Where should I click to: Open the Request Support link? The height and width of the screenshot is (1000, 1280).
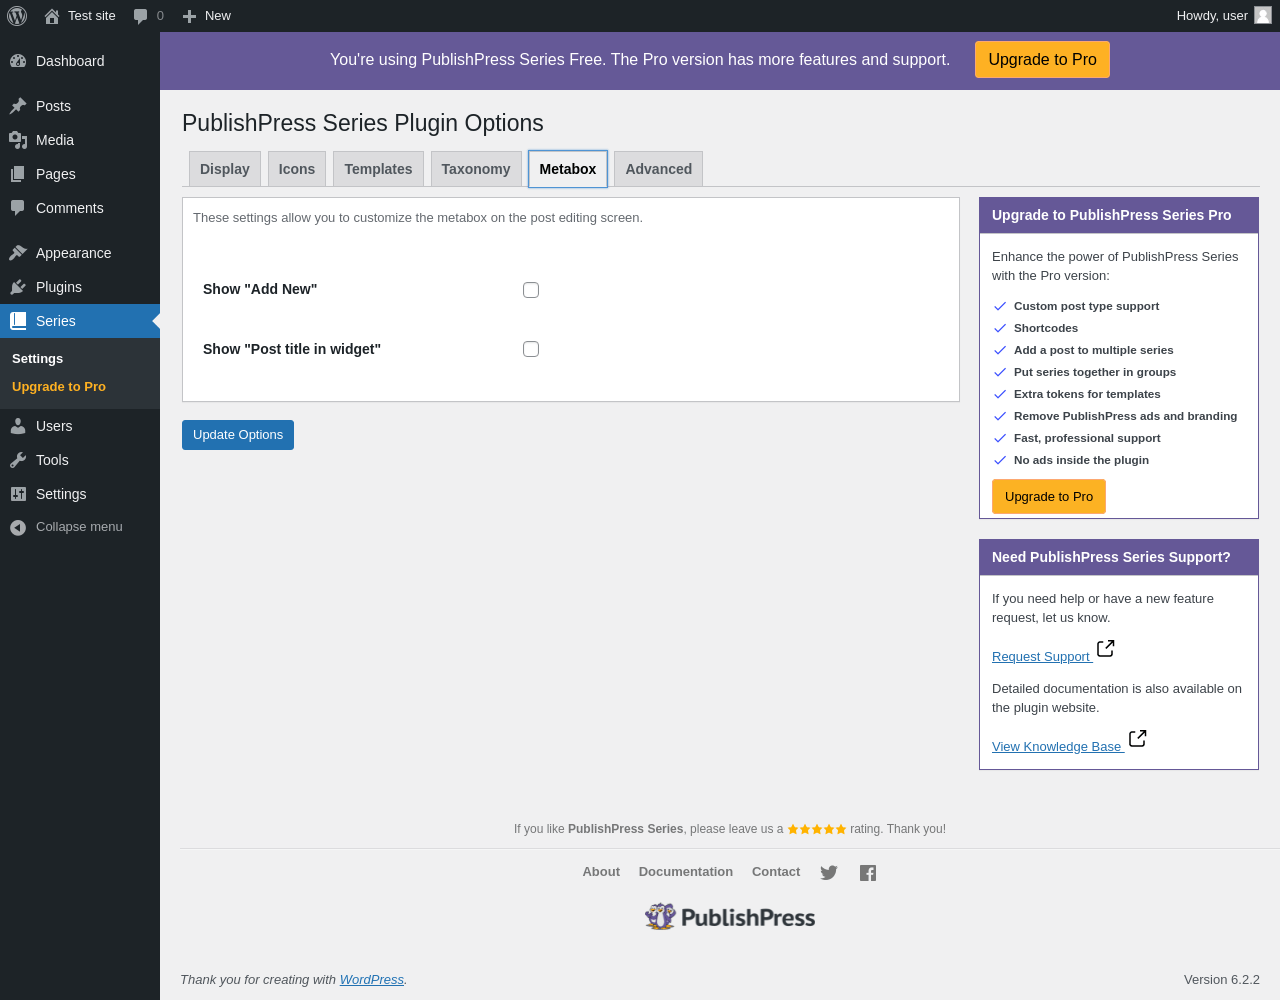click(x=1041, y=657)
